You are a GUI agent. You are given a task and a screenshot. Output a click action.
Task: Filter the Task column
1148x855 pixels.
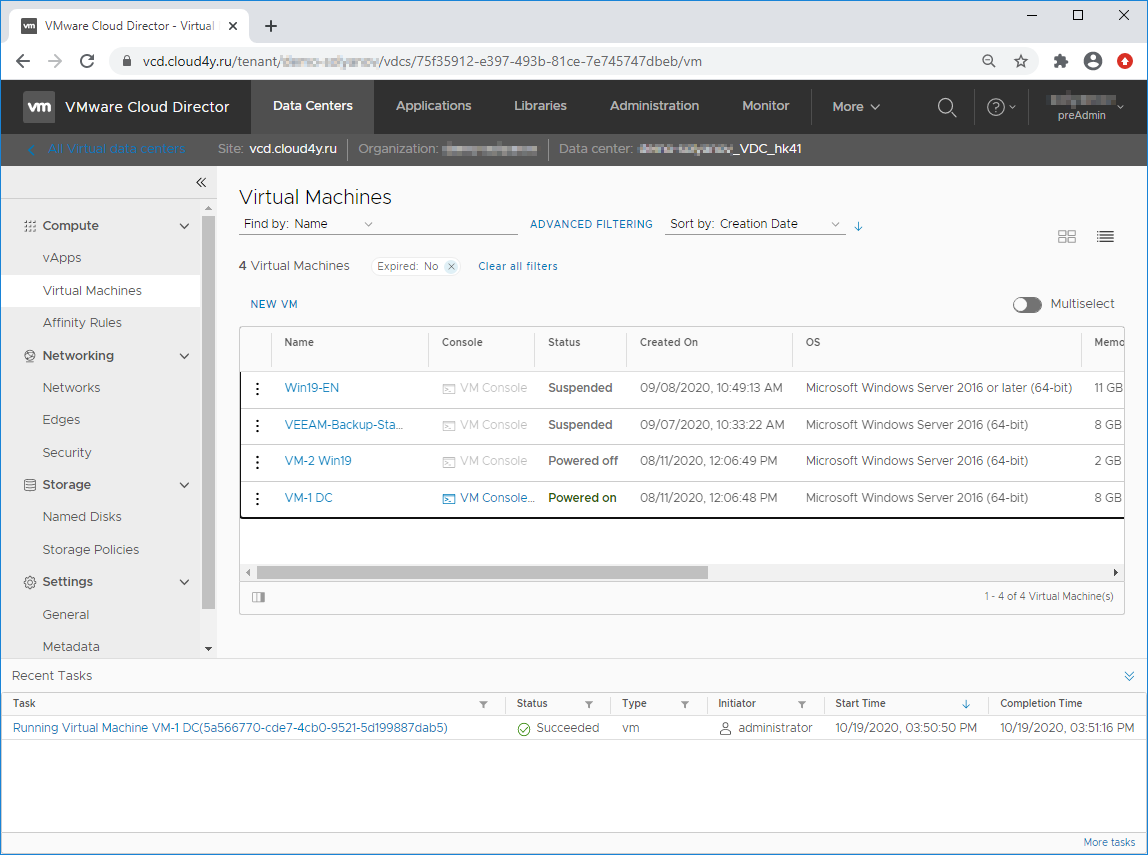(x=483, y=704)
